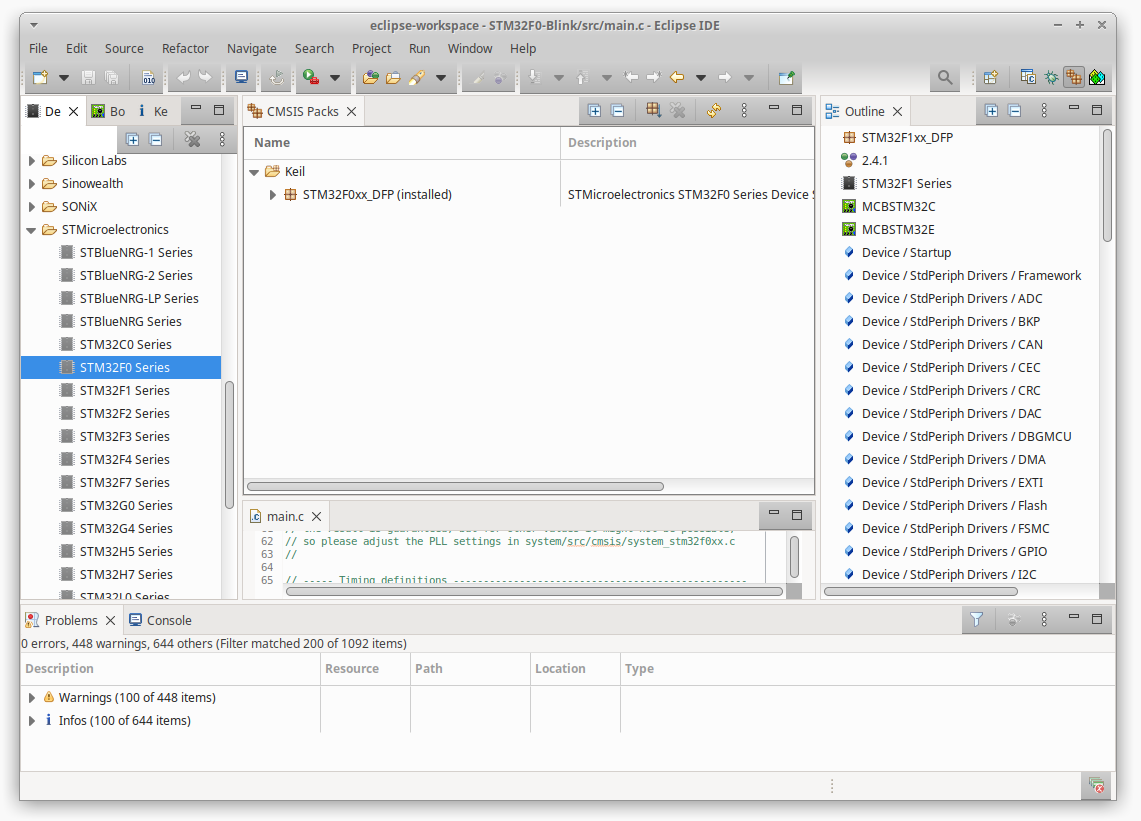
Task: Switch to the Debug perspective bug icon
Action: [x=1051, y=77]
